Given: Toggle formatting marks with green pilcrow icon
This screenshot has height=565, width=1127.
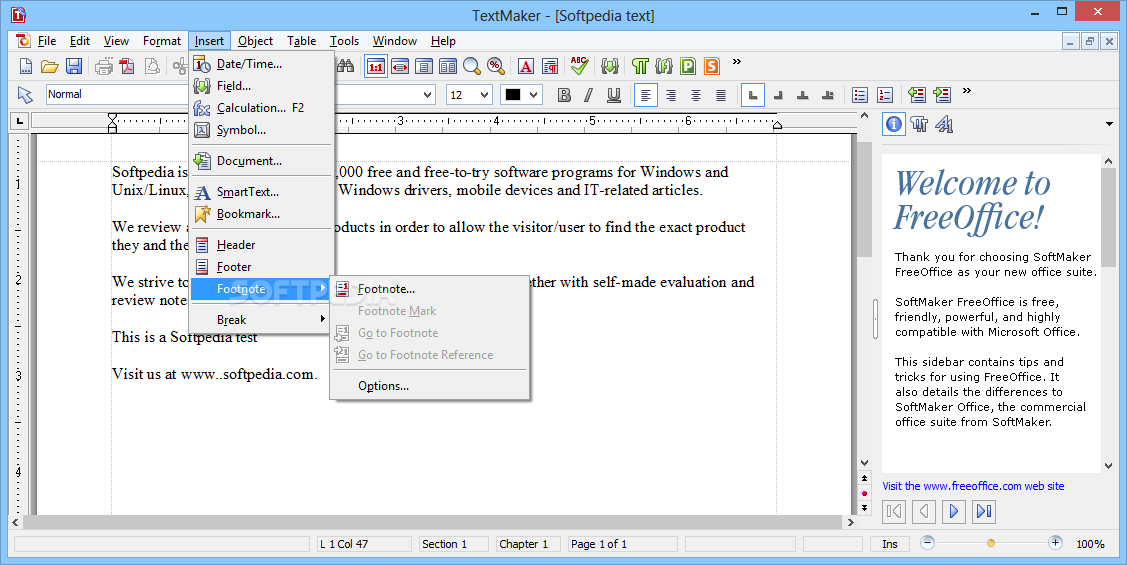Looking at the screenshot, I should click(x=640, y=67).
